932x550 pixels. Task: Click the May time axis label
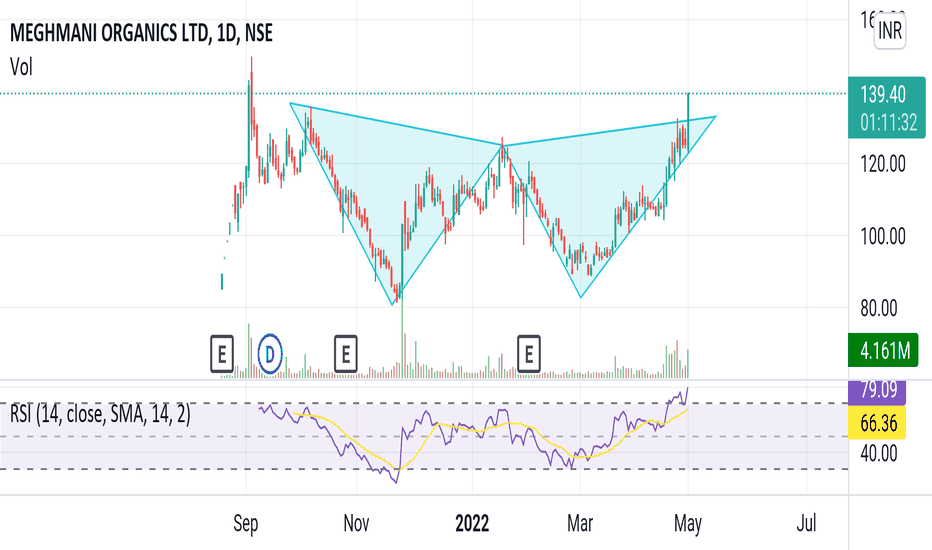click(x=688, y=524)
